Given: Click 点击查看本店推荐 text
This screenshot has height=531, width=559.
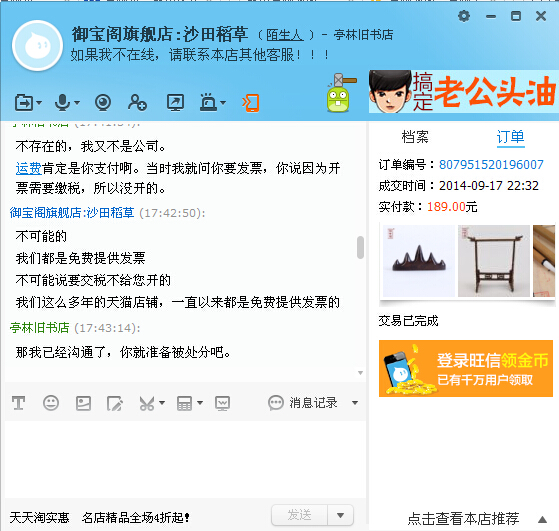Looking at the screenshot, I should click(x=463, y=519).
